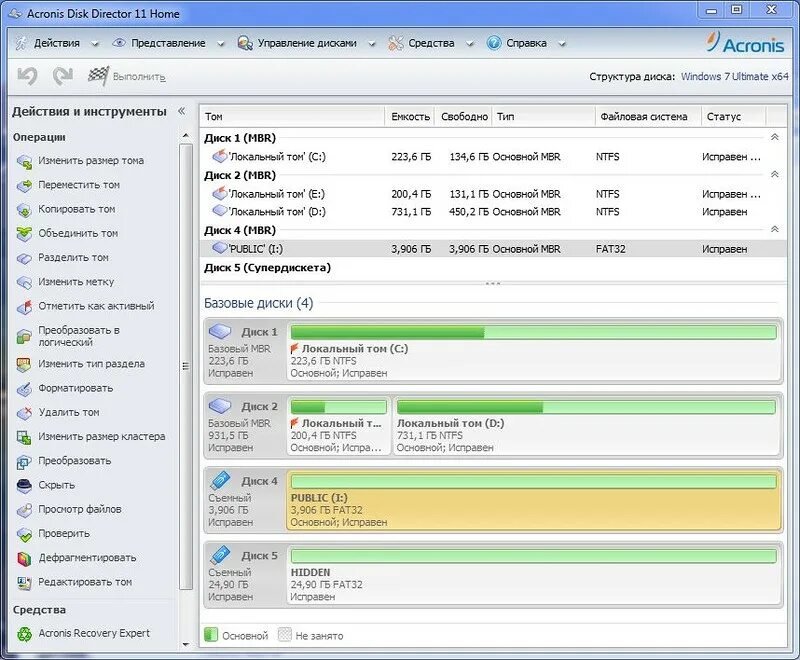Click the Изменить тип раздела icon
The image size is (800, 660).
(x=24, y=364)
